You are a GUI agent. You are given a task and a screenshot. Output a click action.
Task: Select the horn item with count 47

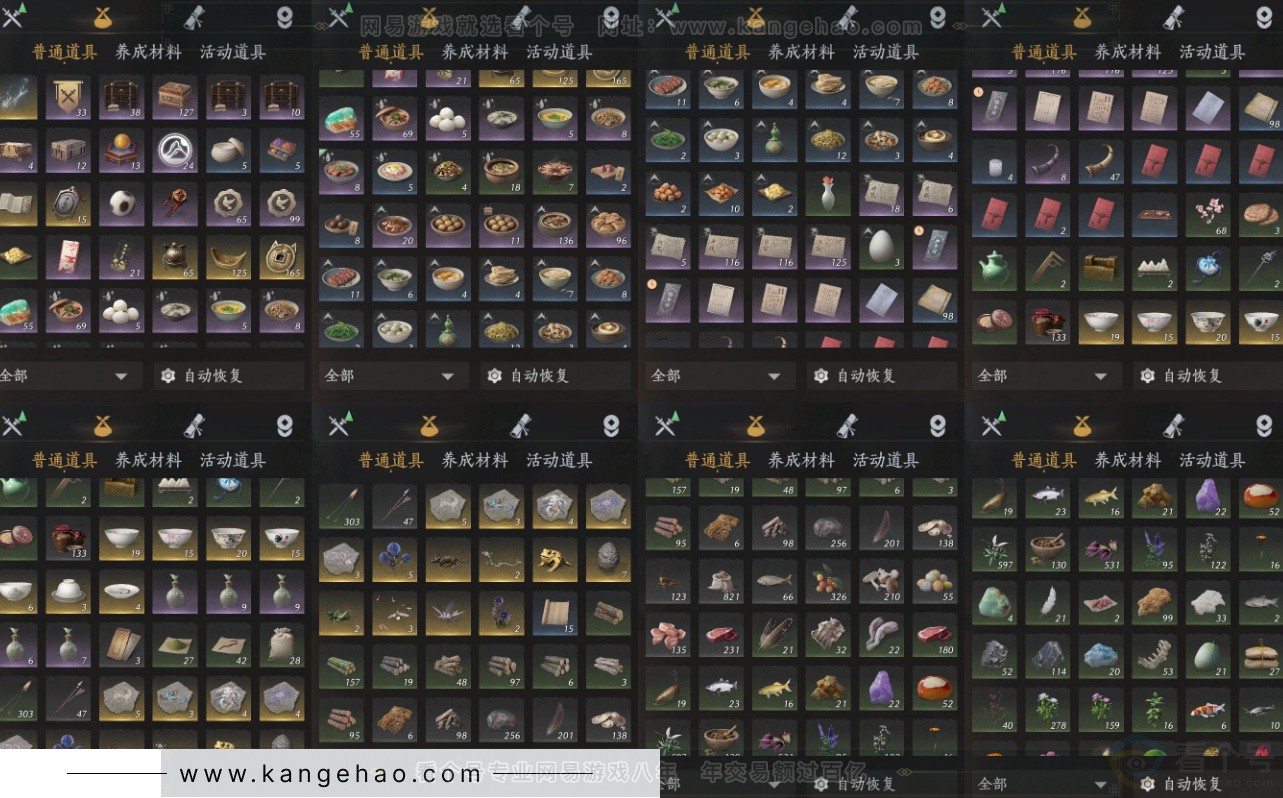coord(1101,160)
